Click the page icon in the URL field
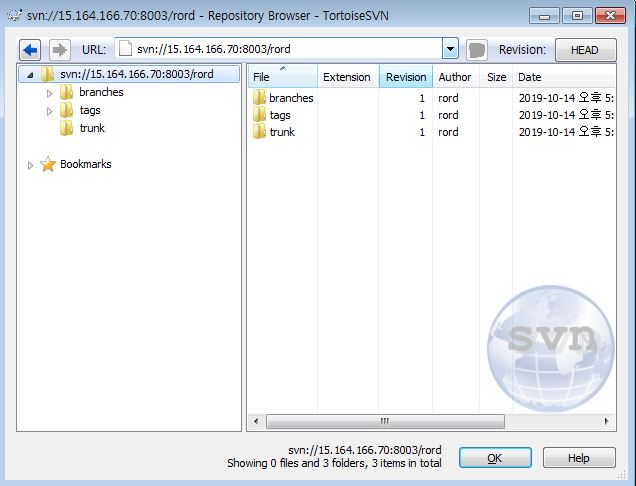 pyautogui.click(x=125, y=49)
